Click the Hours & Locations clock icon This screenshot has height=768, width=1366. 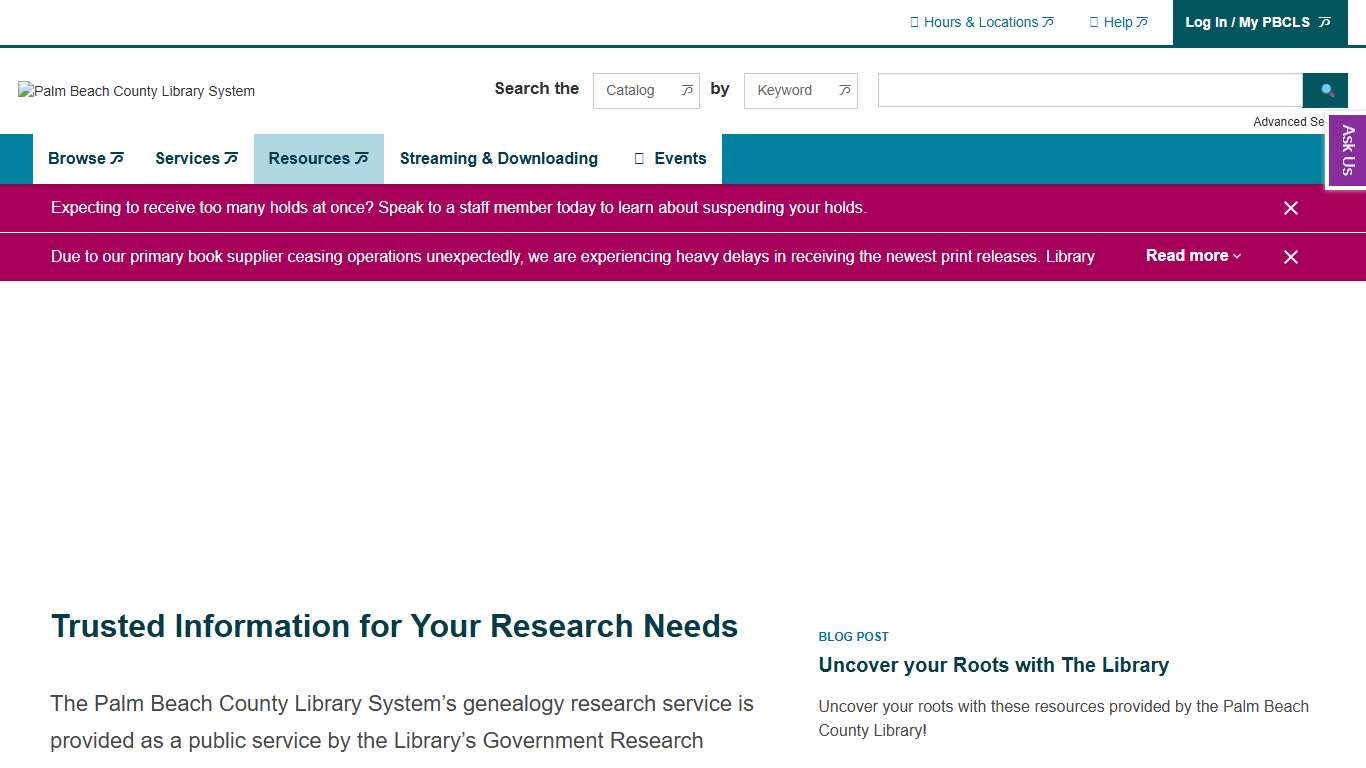[913, 22]
